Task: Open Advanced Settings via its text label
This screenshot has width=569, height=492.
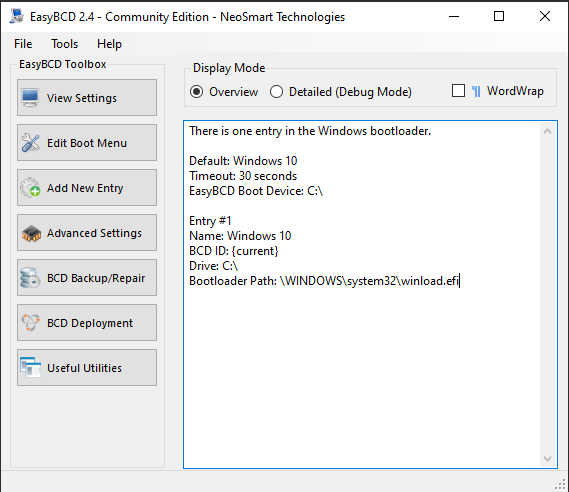Action: [x=94, y=233]
